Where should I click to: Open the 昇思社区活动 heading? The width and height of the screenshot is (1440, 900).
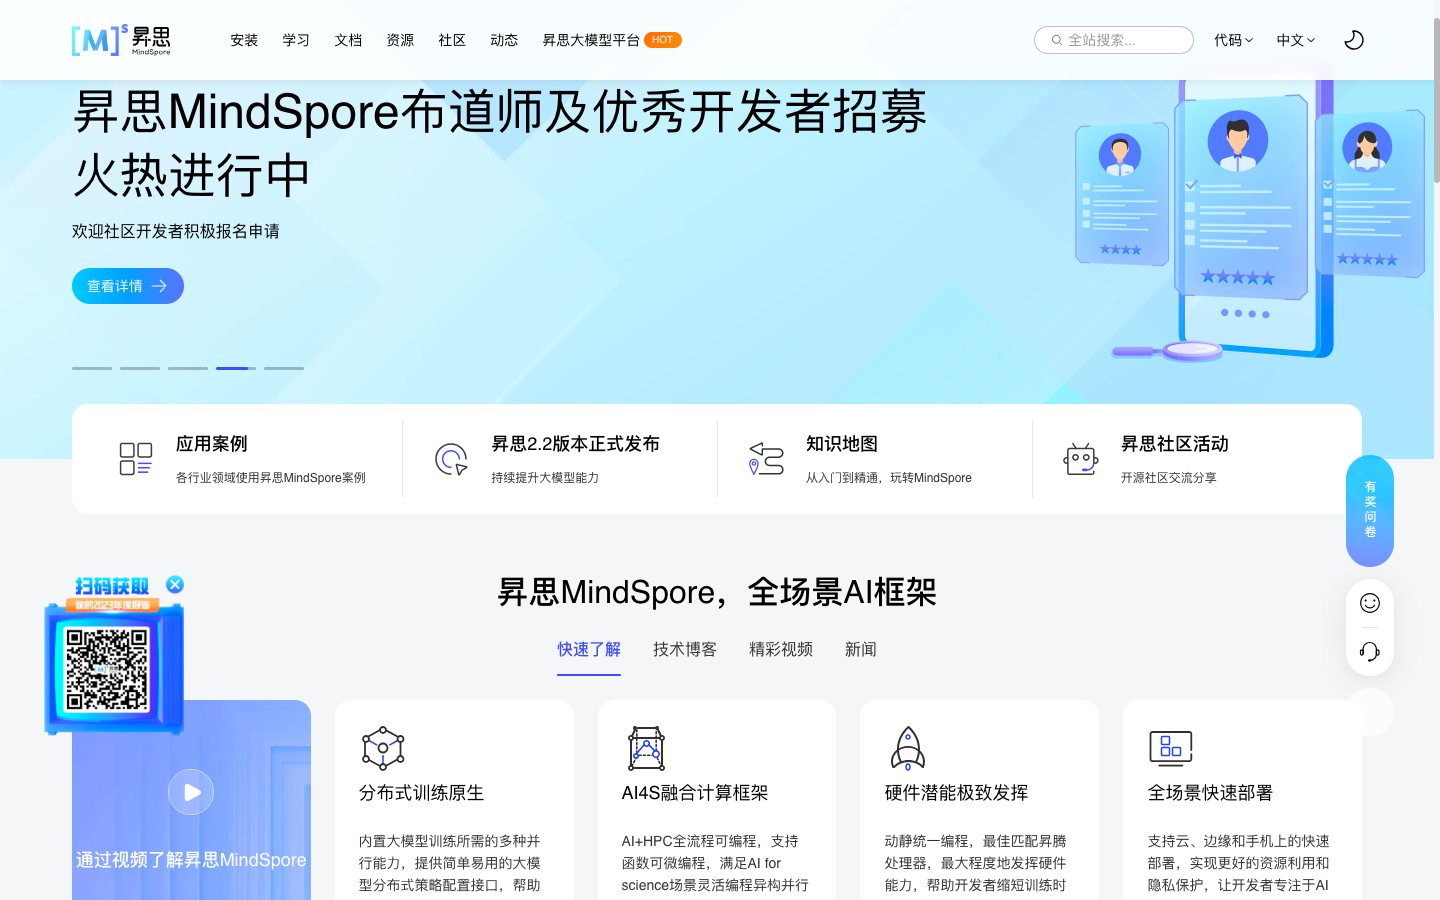coord(1175,443)
